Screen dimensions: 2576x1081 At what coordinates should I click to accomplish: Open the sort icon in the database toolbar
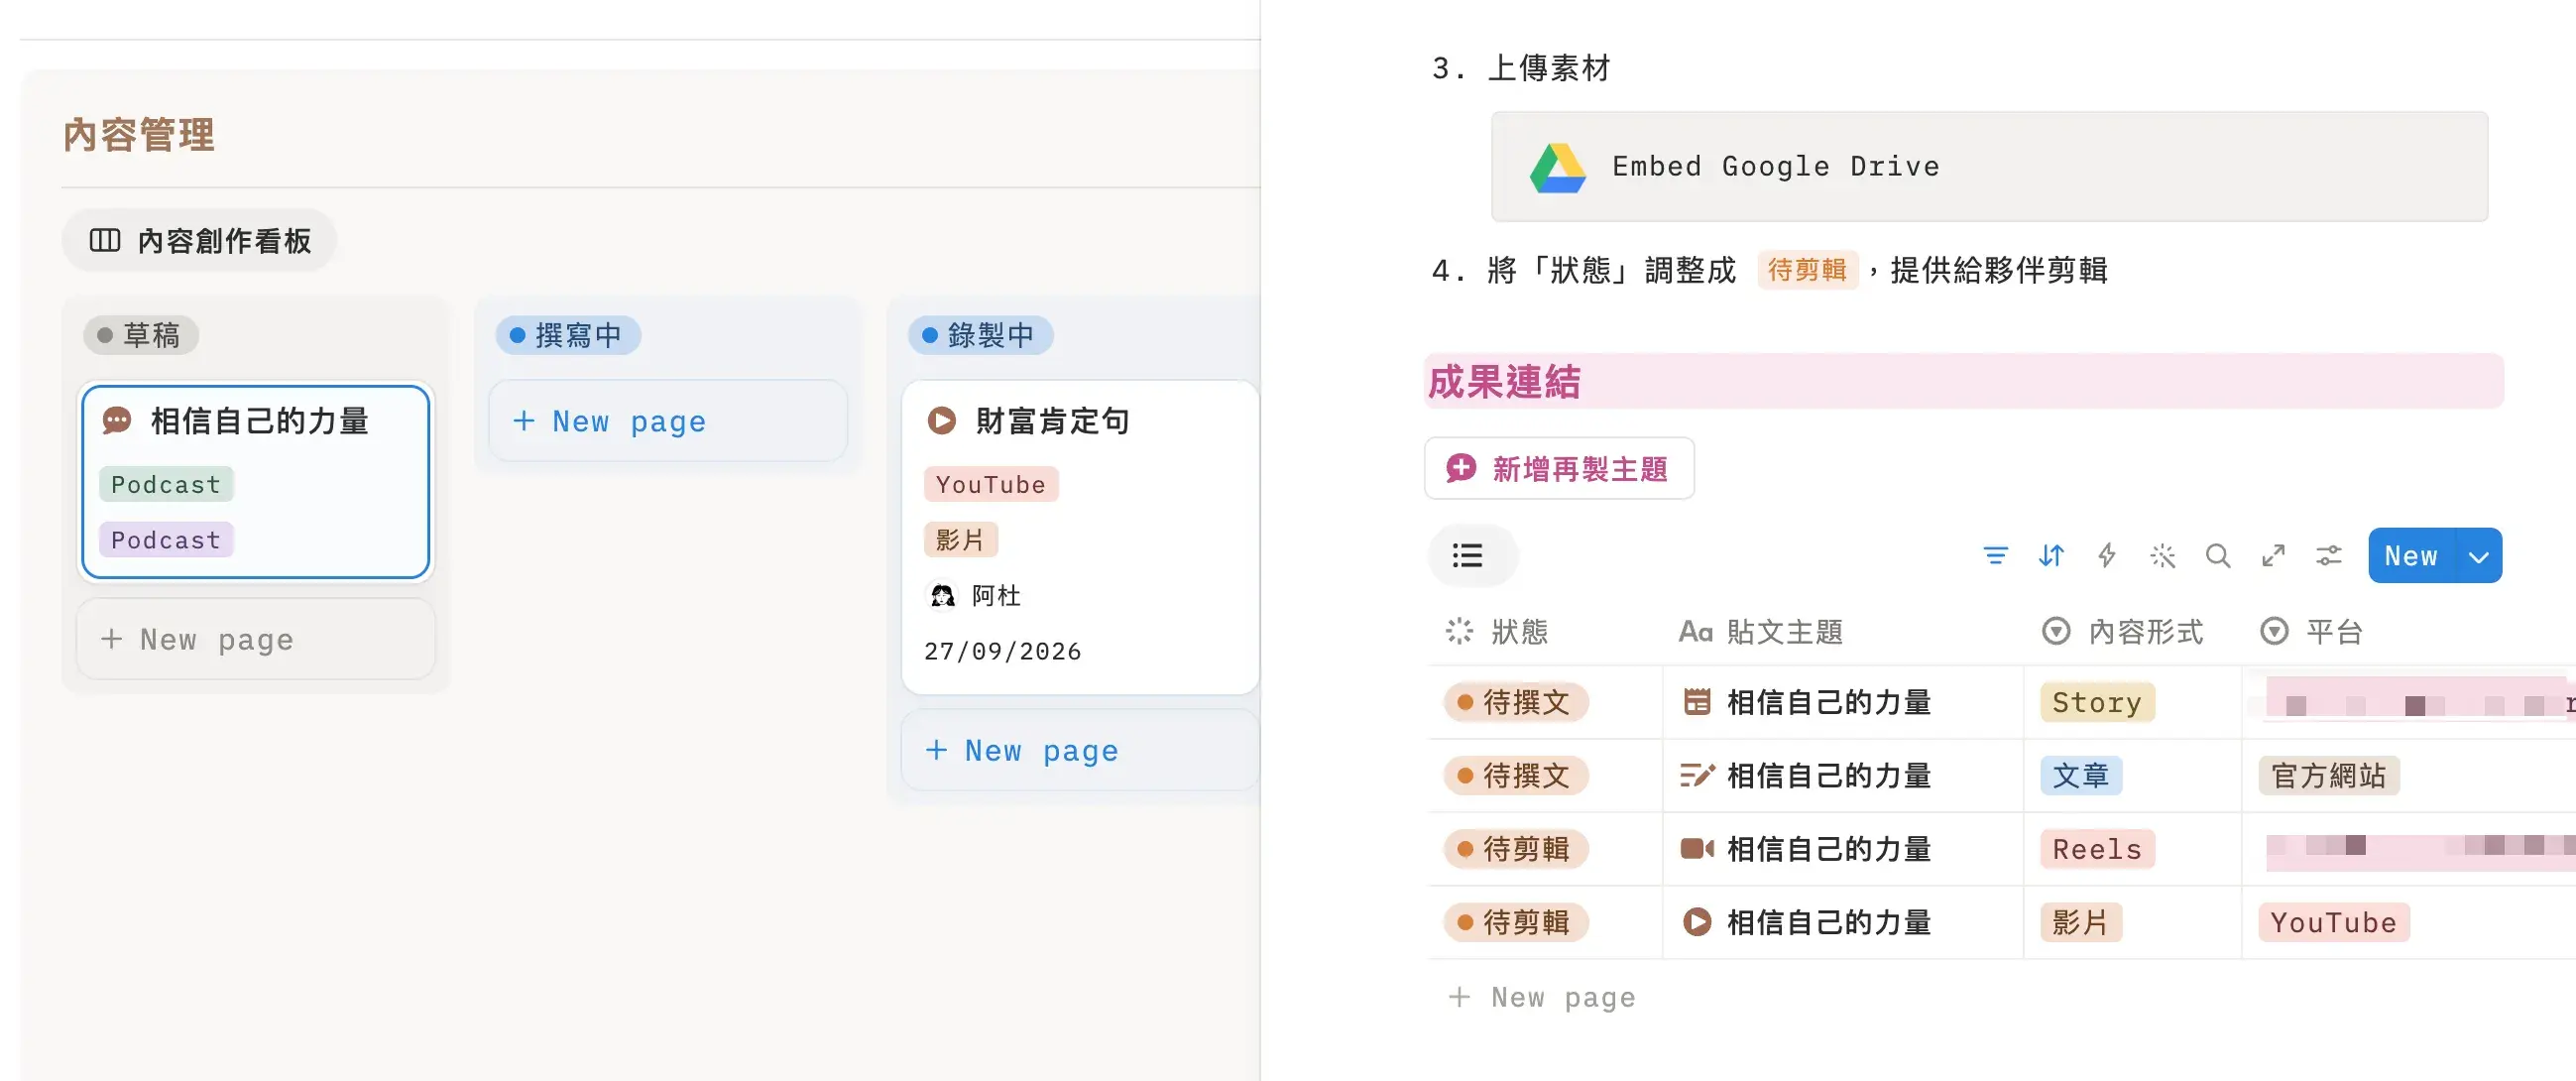pos(2051,555)
